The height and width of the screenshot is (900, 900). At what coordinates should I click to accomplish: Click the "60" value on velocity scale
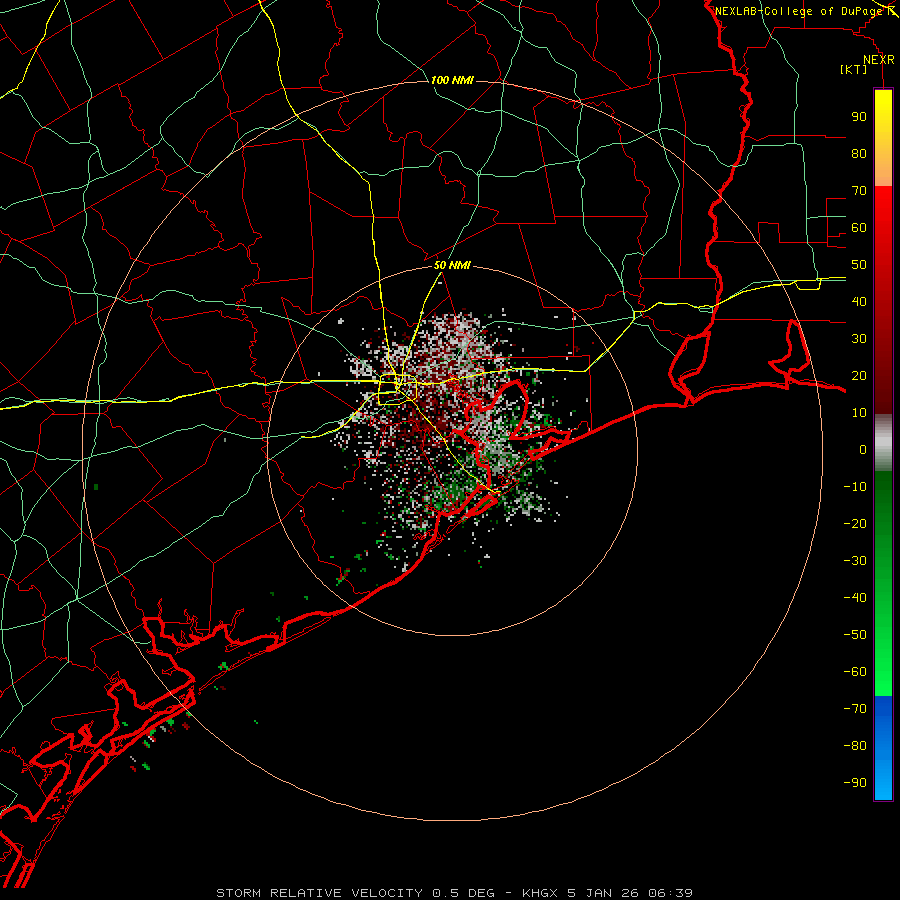point(859,228)
